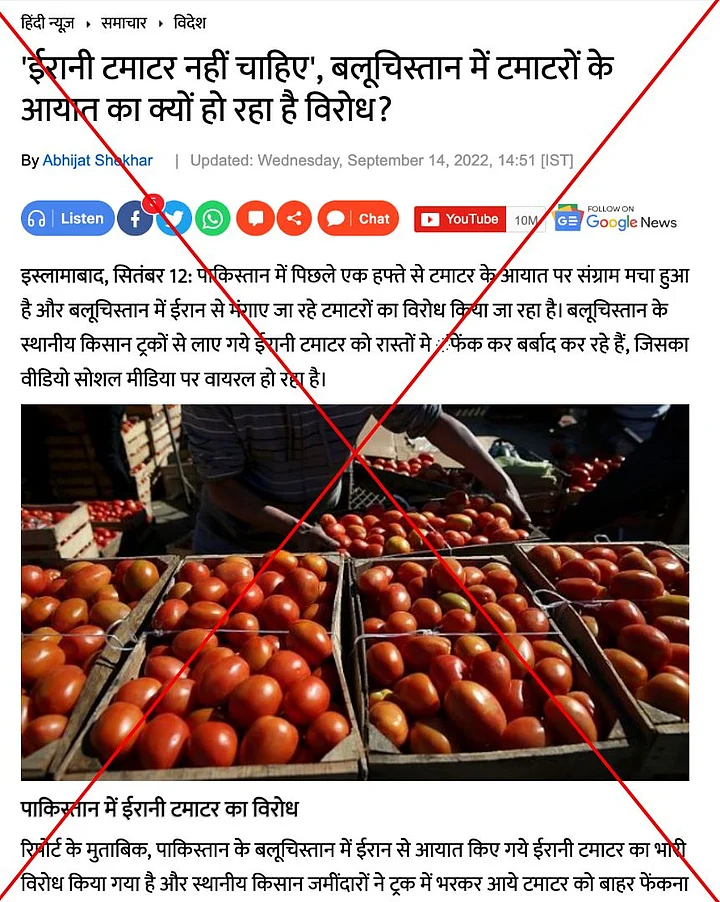This screenshot has height=902, width=720.
Task: Subscribe via red YouTube button
Action: [459, 219]
